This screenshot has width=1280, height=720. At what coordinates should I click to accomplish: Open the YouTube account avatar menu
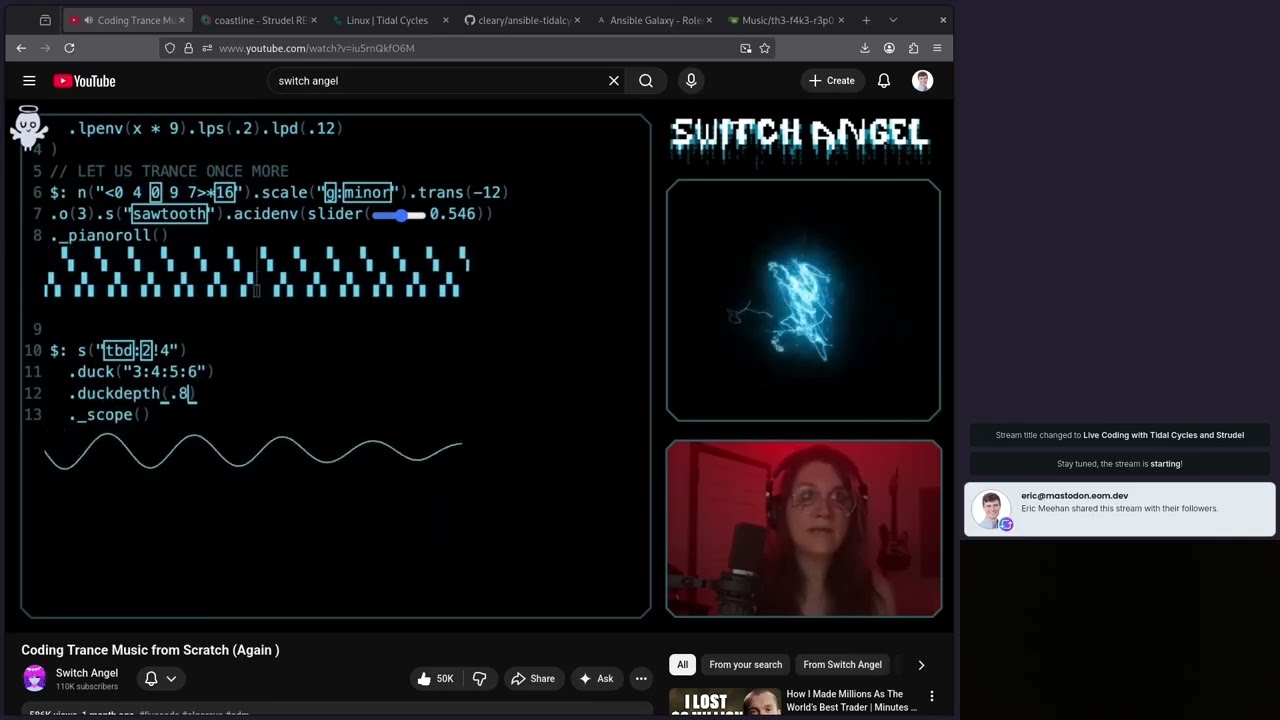923,81
